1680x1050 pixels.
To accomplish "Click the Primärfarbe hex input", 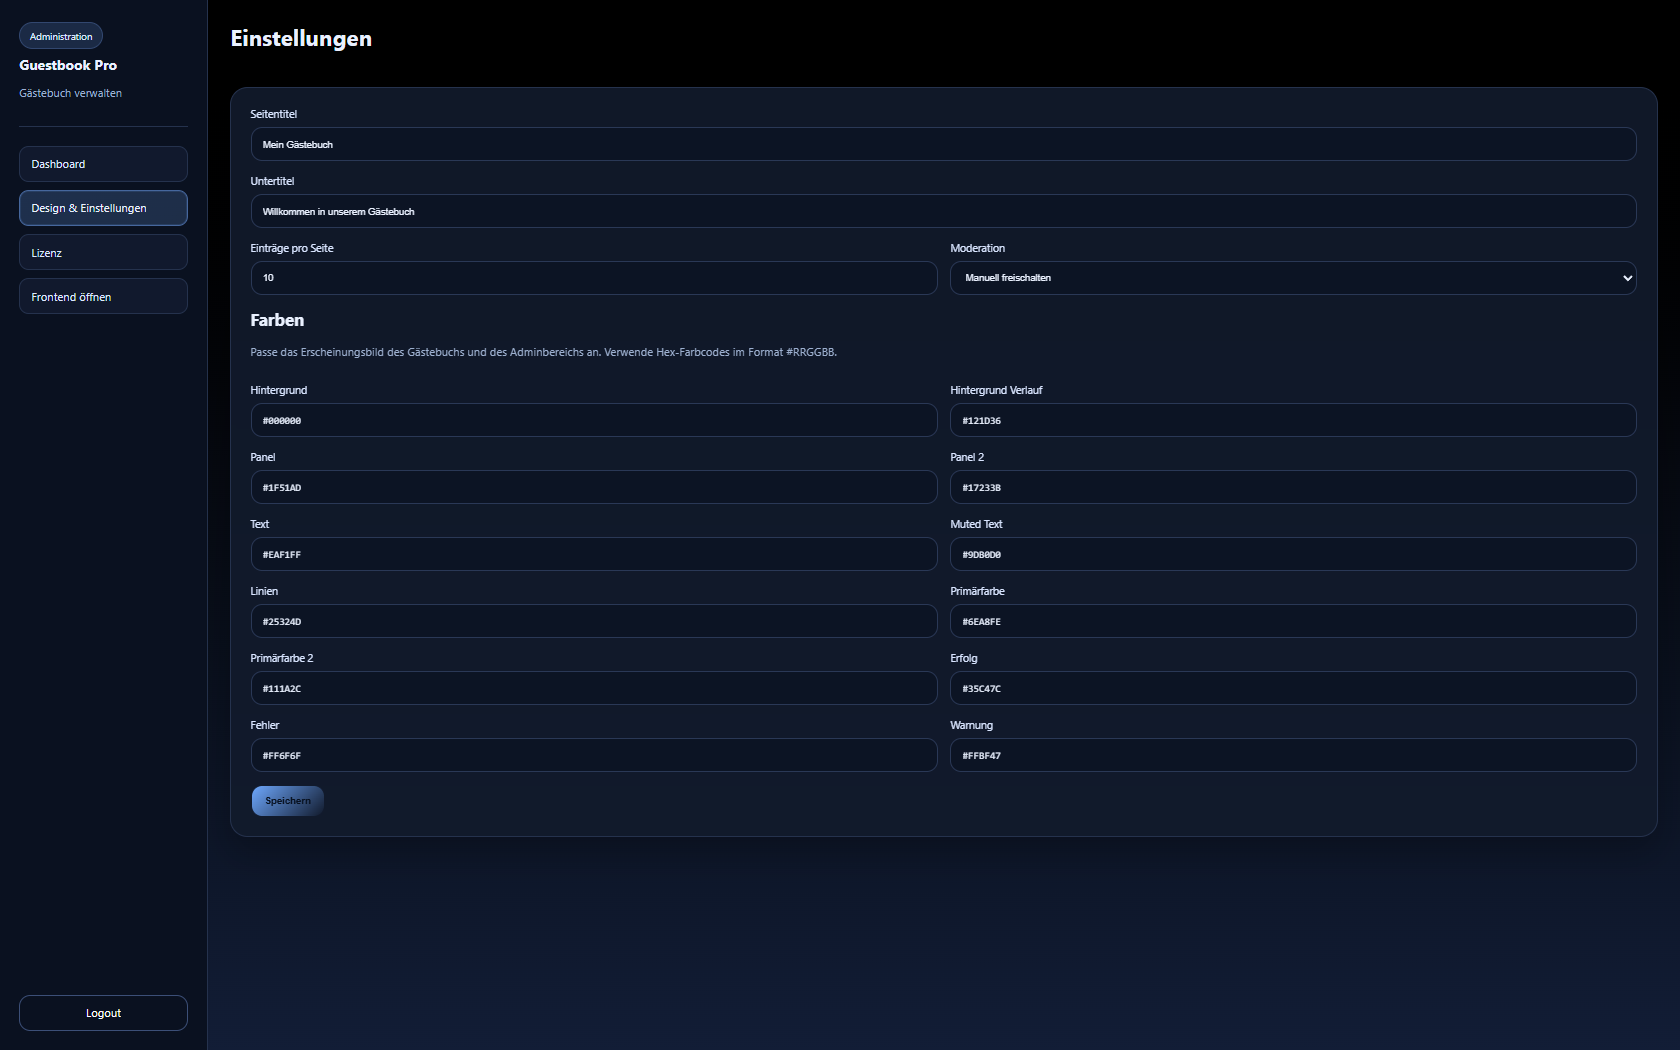I will [x=1292, y=622].
